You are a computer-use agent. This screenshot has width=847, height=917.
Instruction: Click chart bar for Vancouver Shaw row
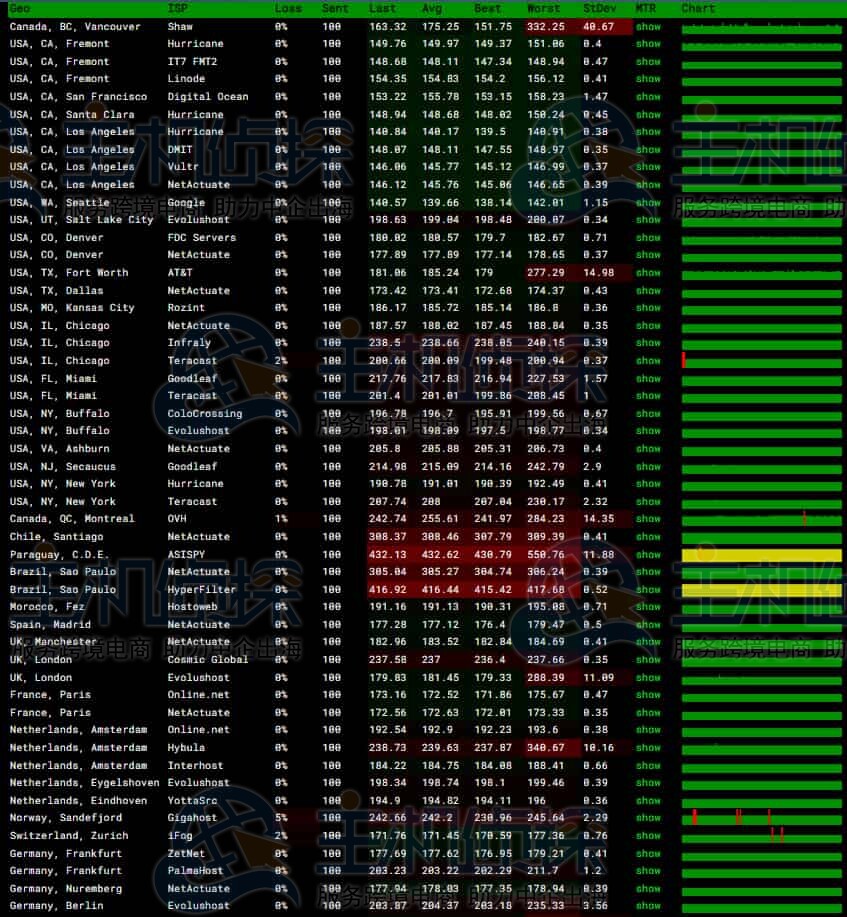762,29
